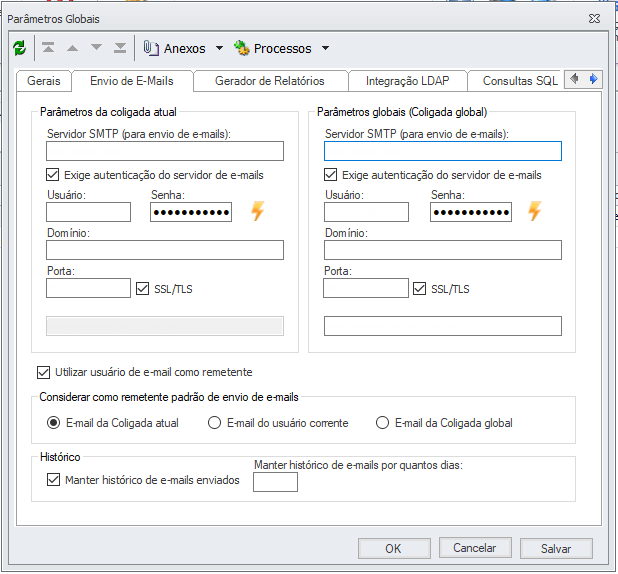Screen dimensions: 618x574
Task: Expand the Anexos dropdown arrow
Action: (220, 48)
